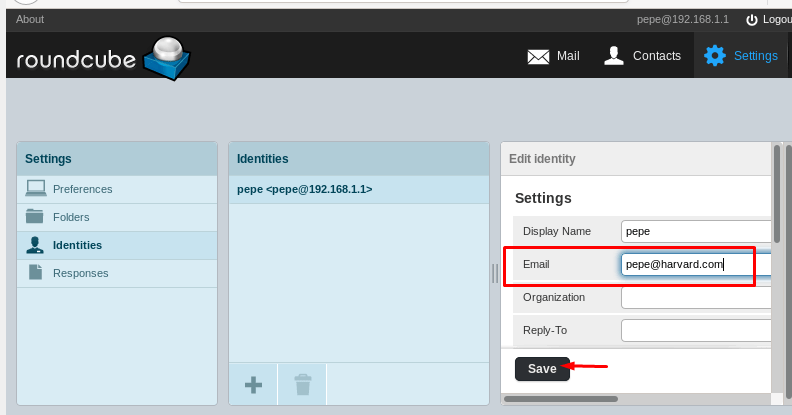The width and height of the screenshot is (792, 415).
Task: Click the About link
Action: 30,19
